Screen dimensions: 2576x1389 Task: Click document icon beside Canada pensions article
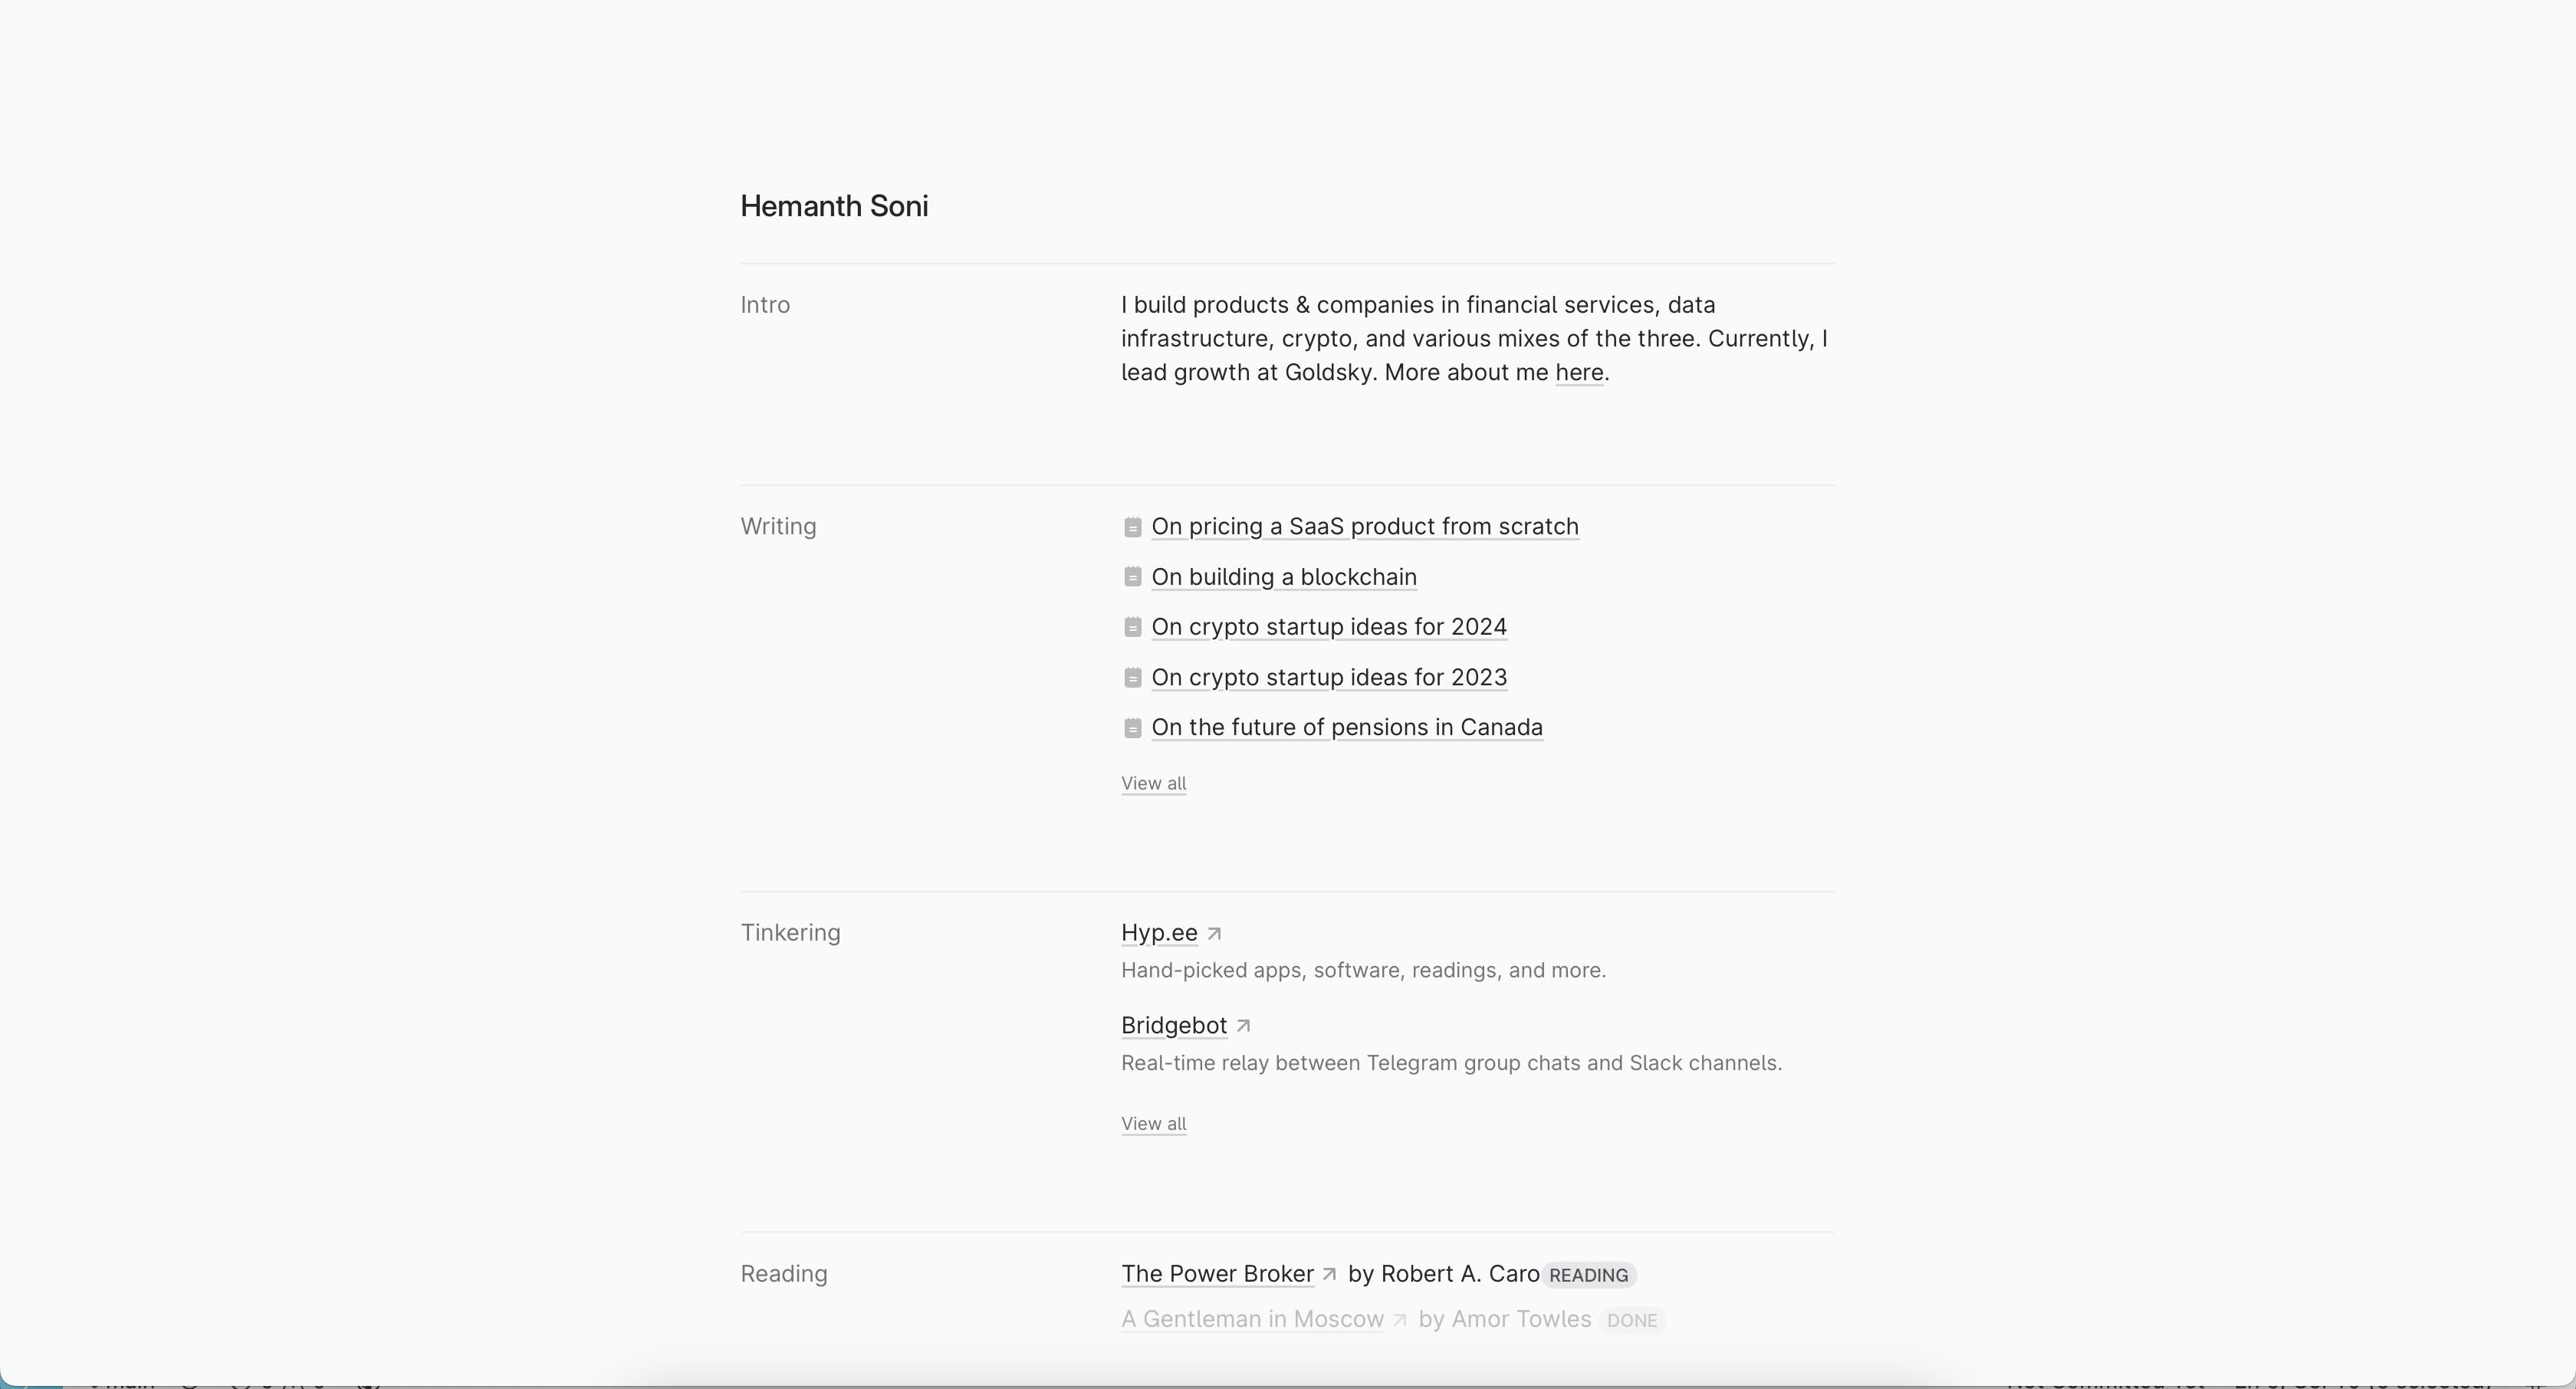tap(1132, 728)
